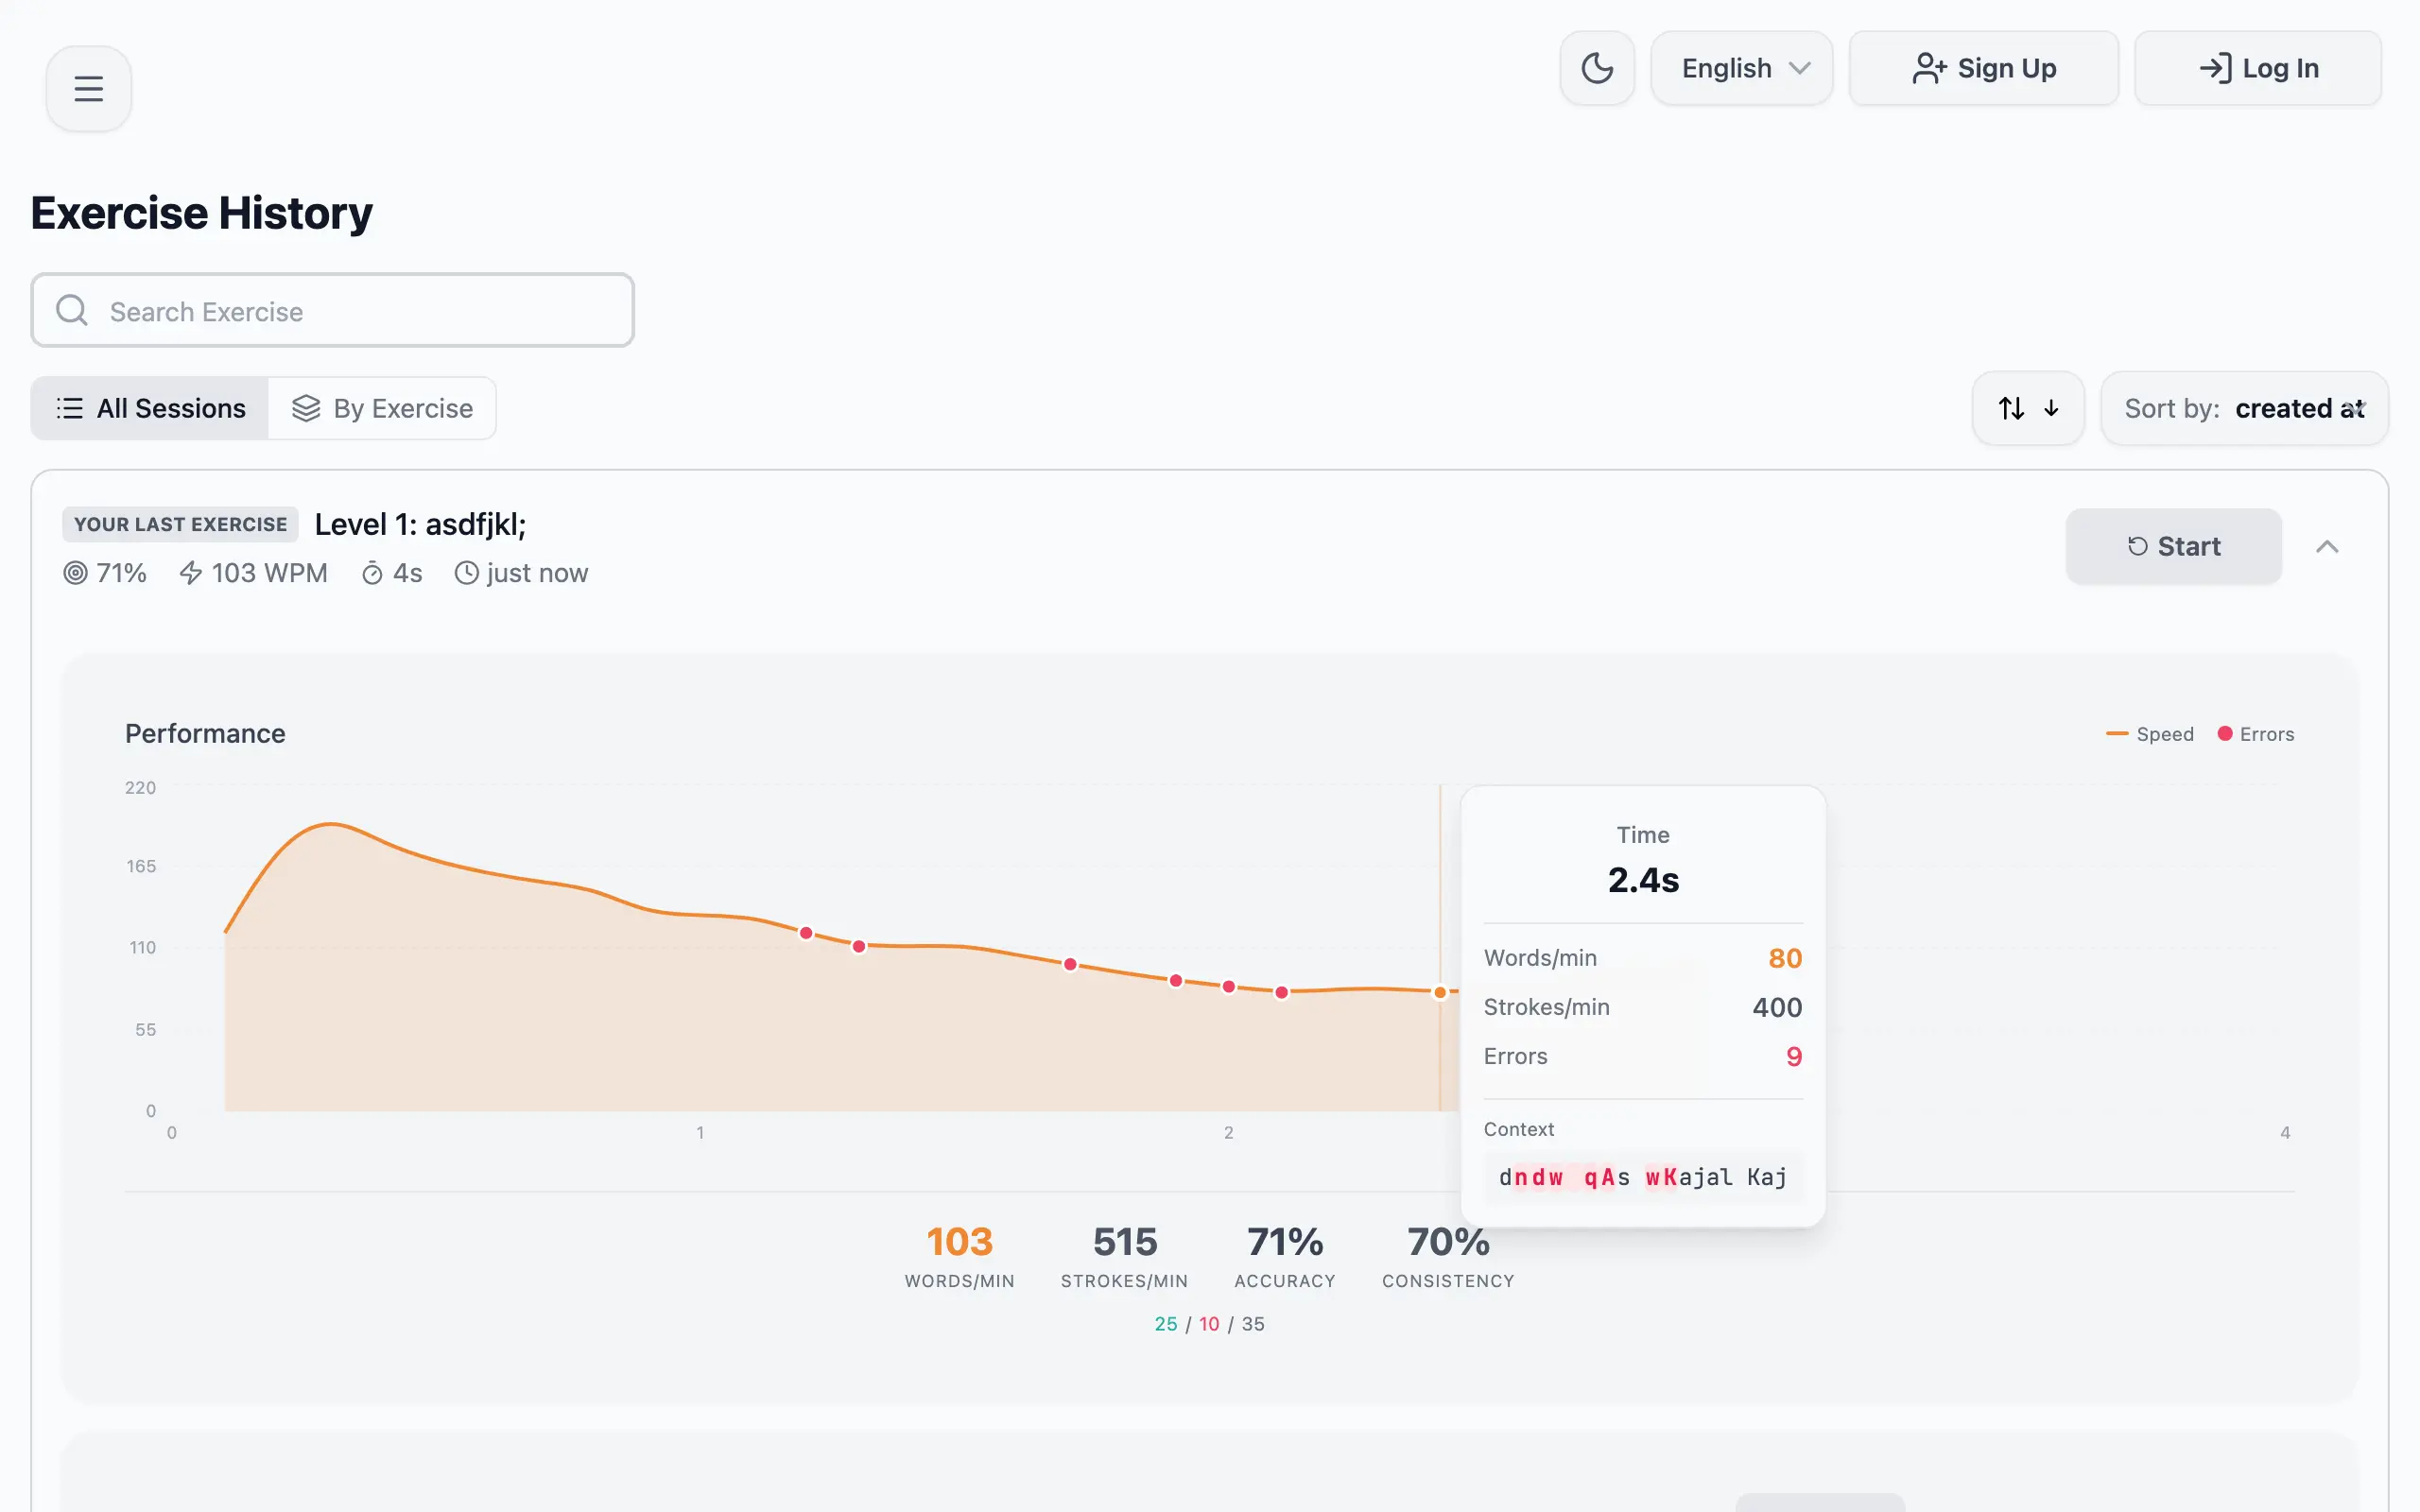
Task: Toggle dark mode with the moon icon
Action: [x=1596, y=68]
